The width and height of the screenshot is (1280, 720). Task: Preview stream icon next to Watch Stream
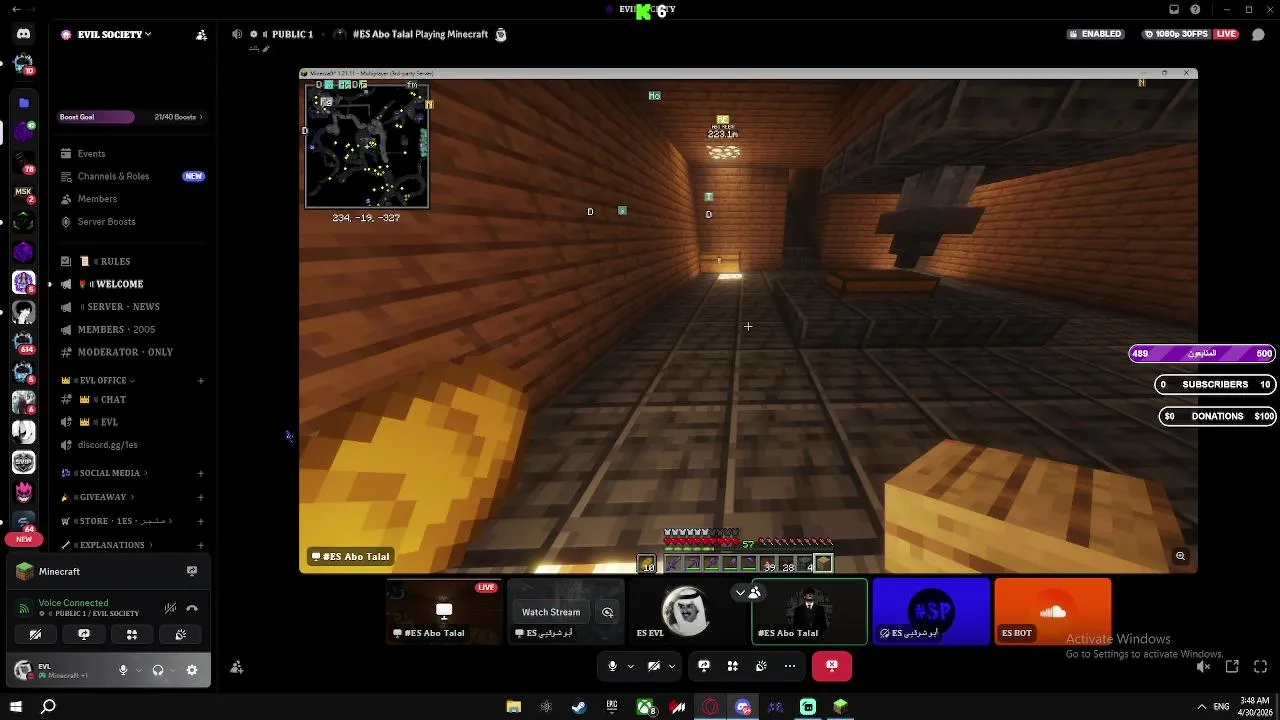point(607,612)
